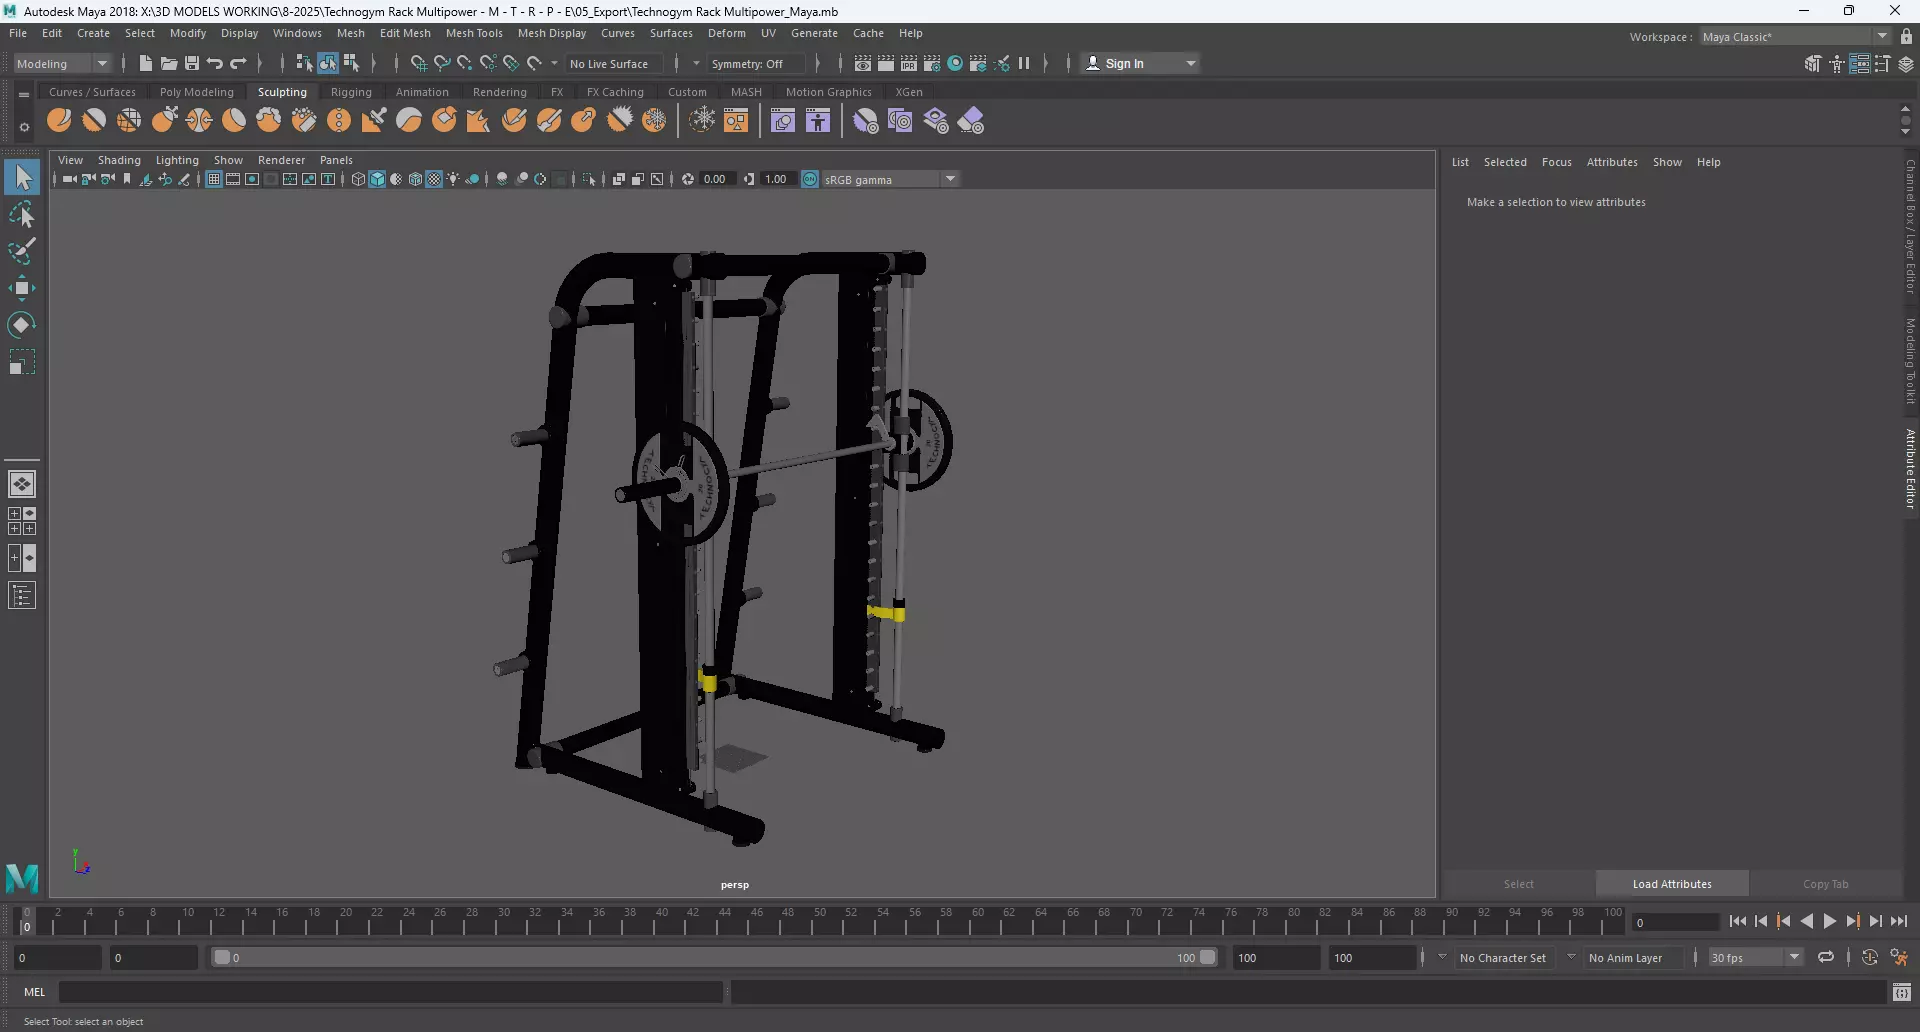This screenshot has width=1920, height=1032.
Task: Open the Mesh Tools menu
Action: 474,33
